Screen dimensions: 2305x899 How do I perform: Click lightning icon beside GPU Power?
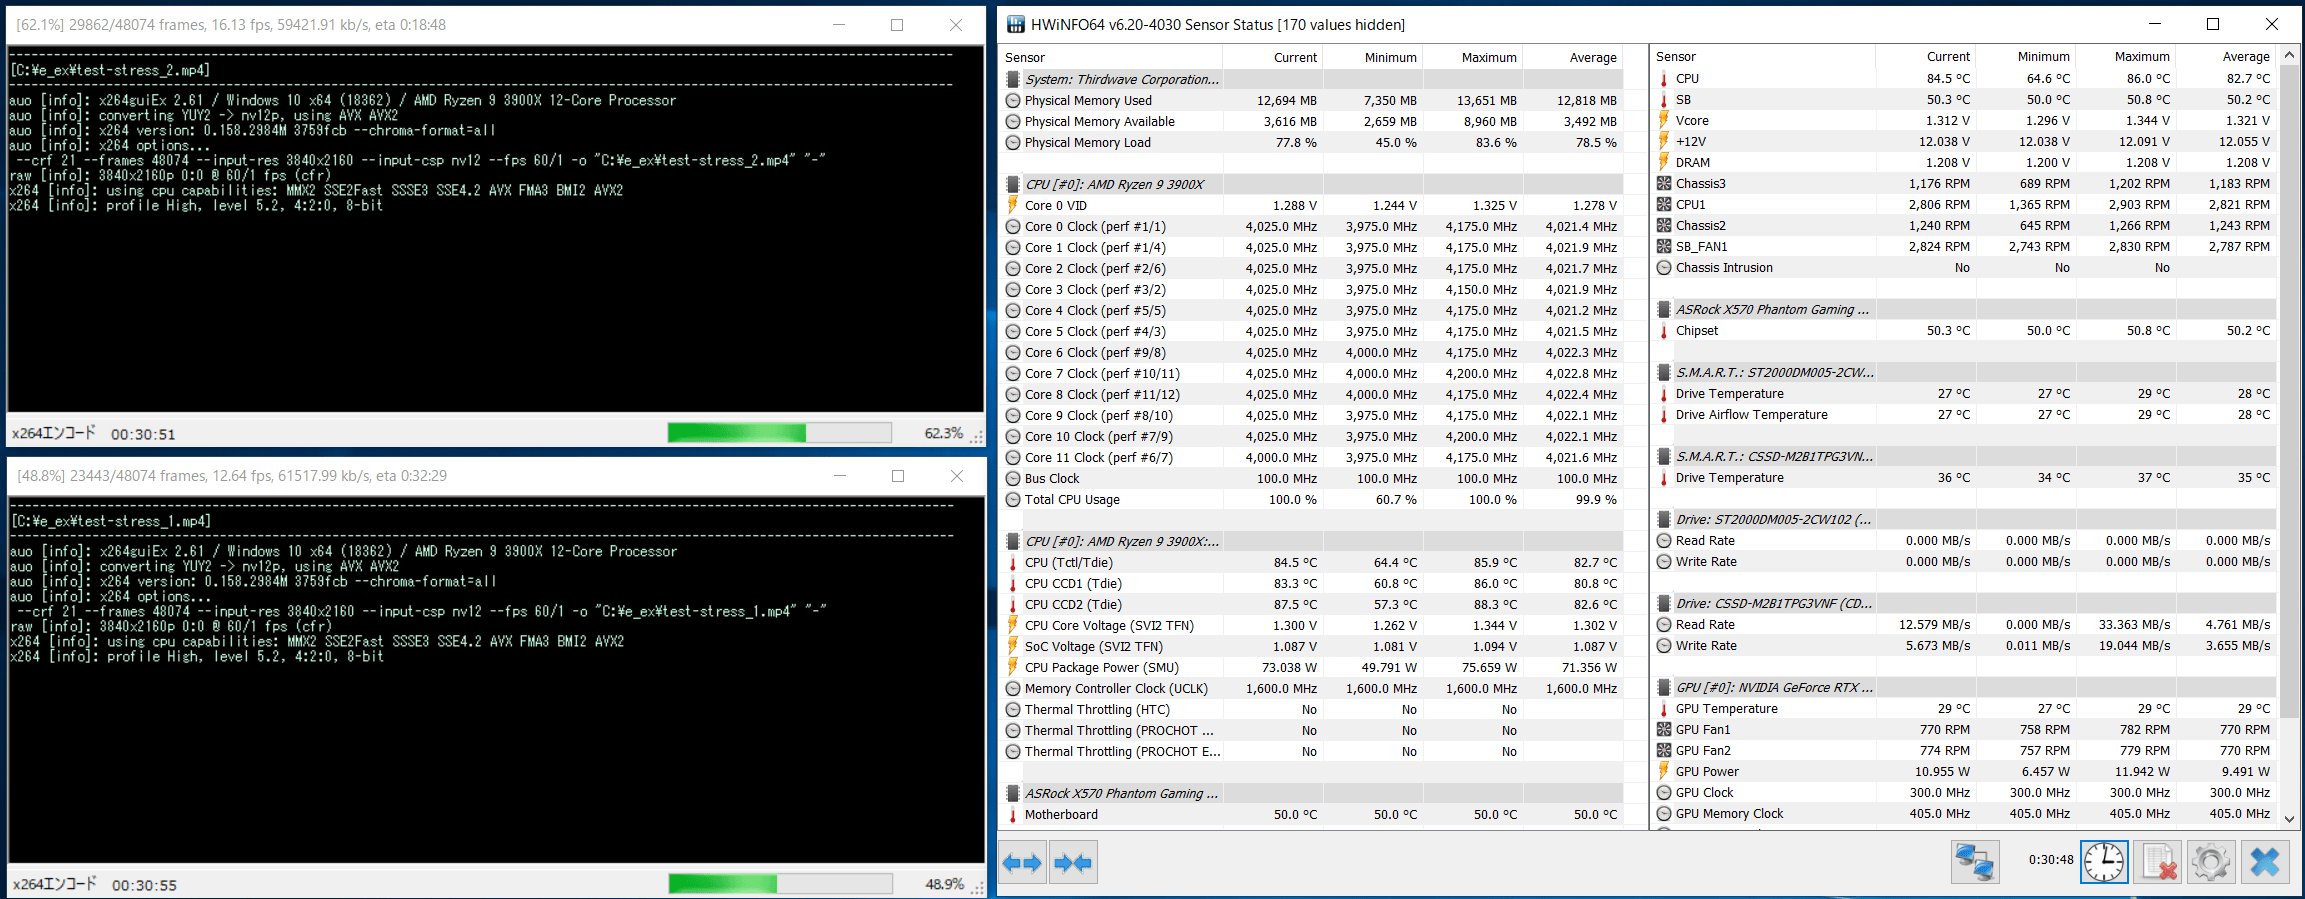pyautogui.click(x=1664, y=771)
